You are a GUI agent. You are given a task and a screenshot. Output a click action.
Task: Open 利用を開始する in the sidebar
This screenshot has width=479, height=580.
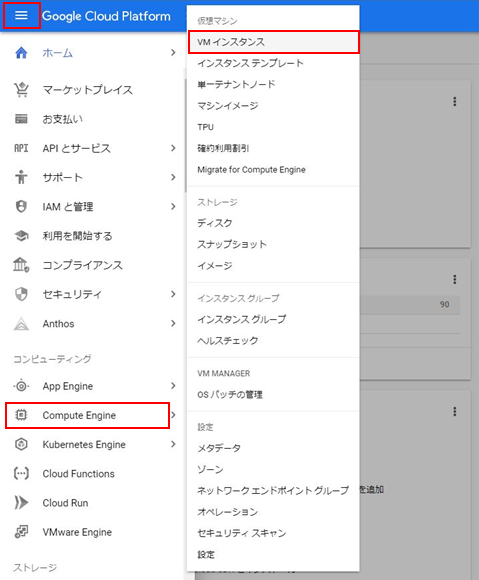click(x=77, y=236)
